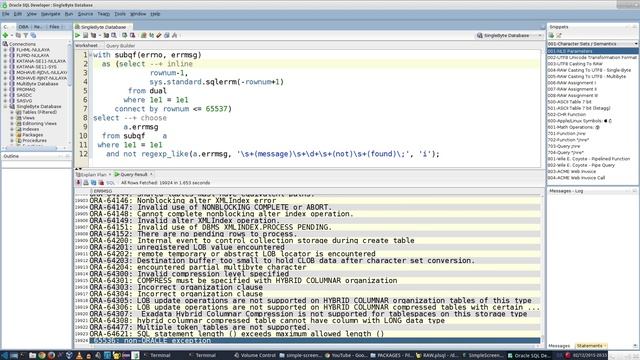Click the Rollback icon in worksheet toolbar
Viewport: 640px width, 360px height.
click(x=132, y=36)
